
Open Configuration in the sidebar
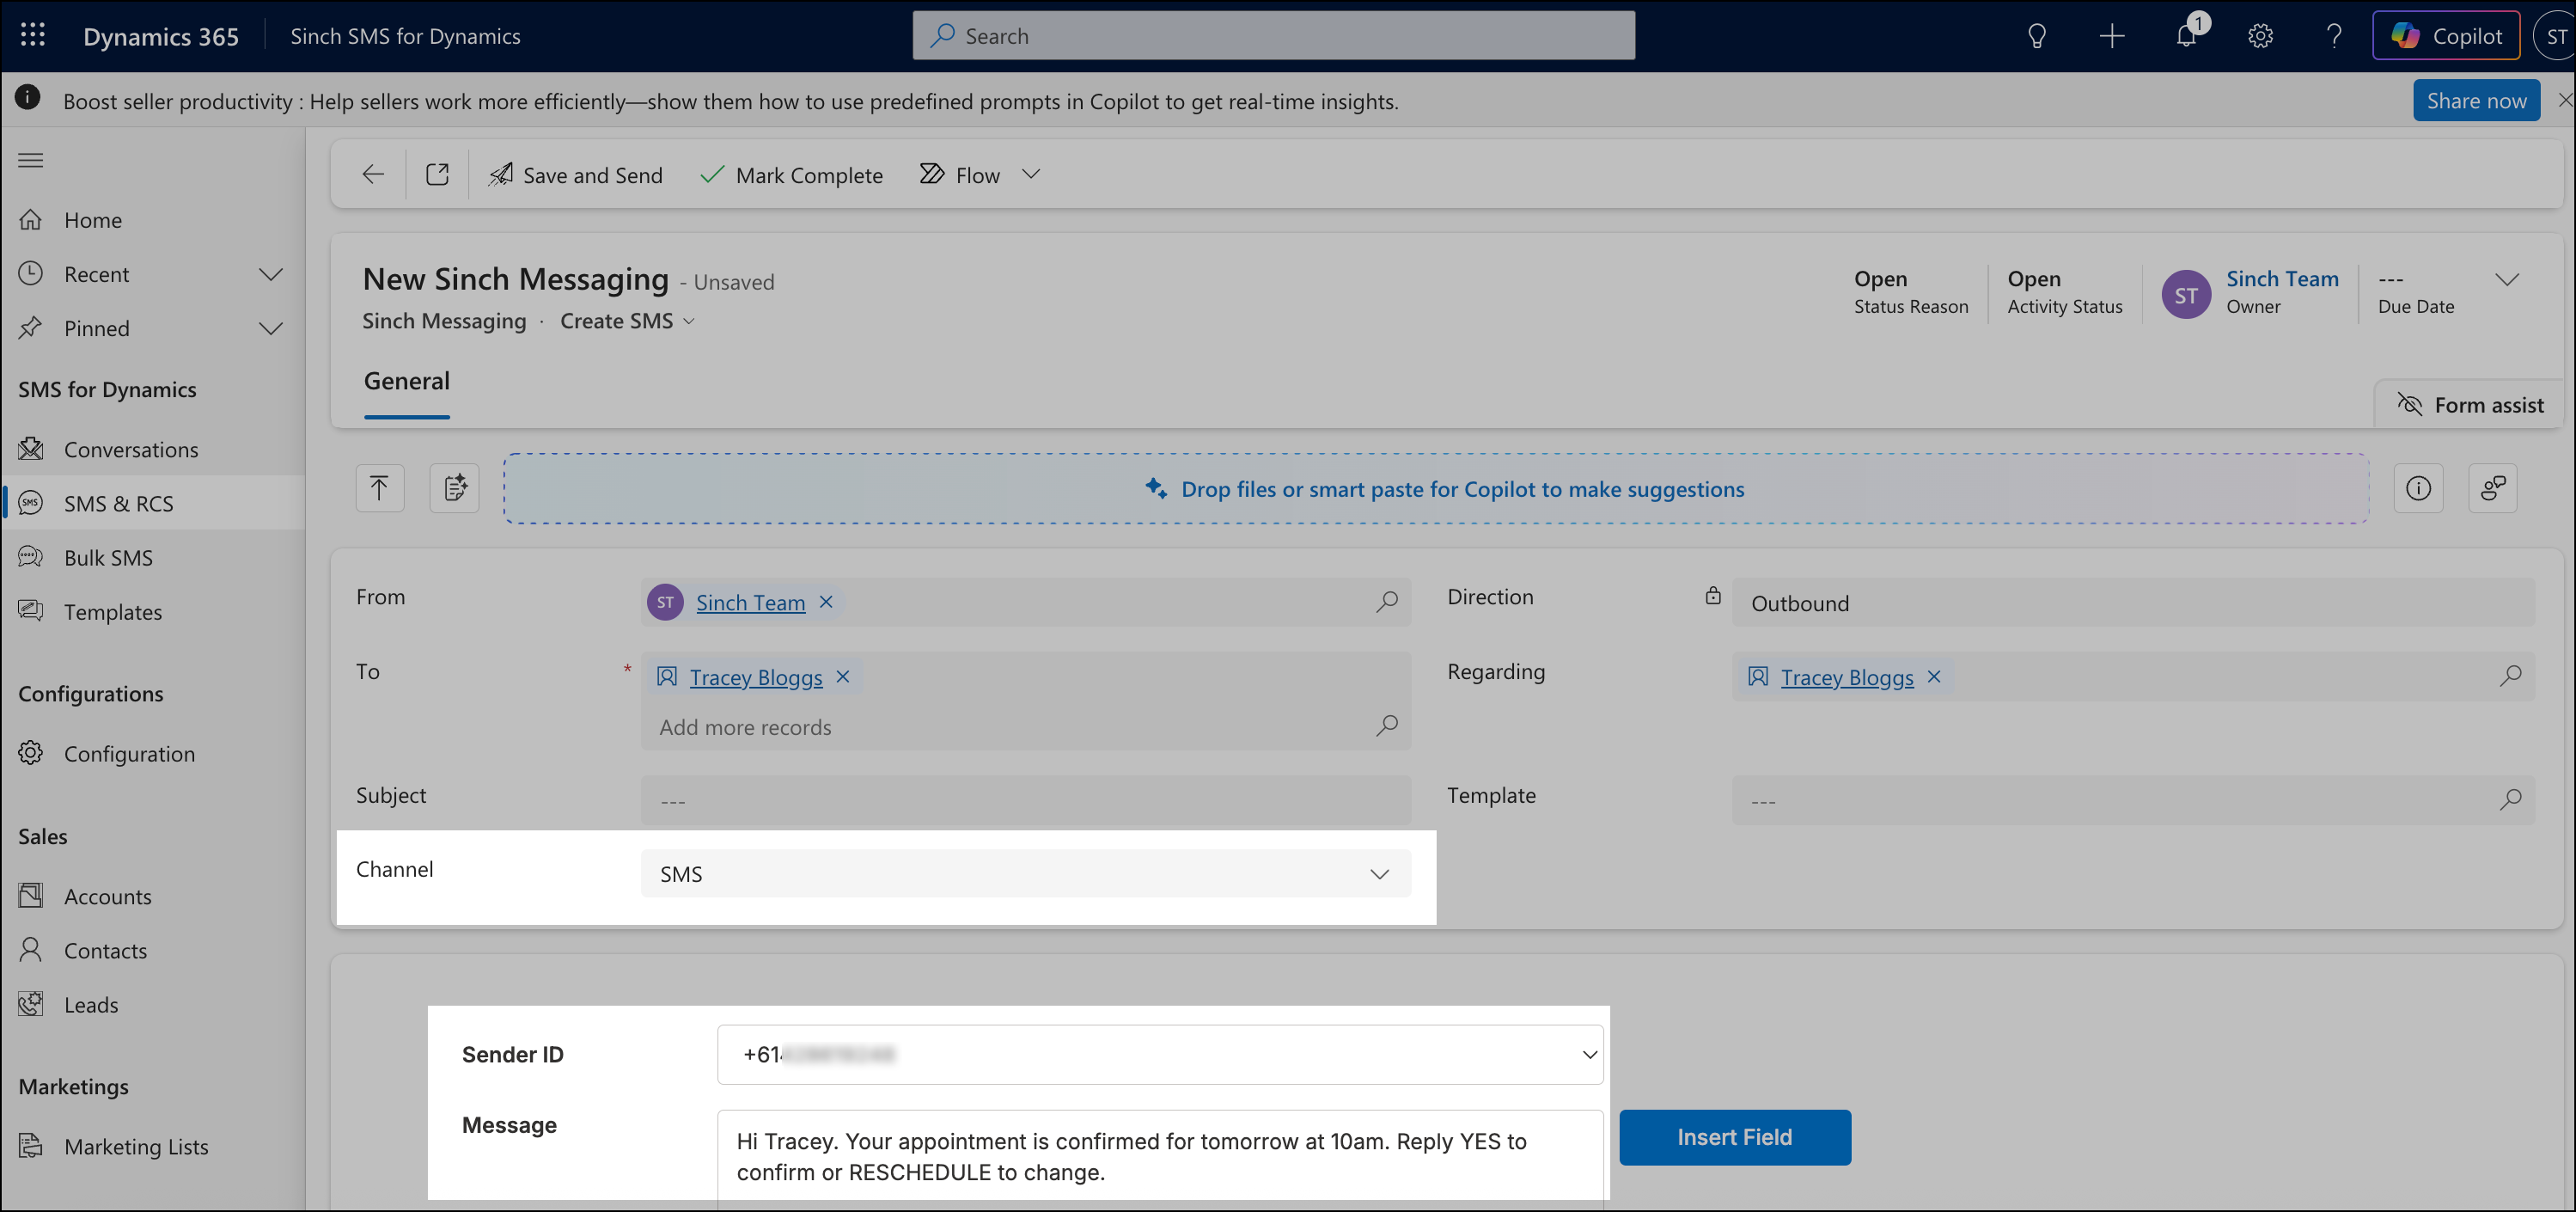(x=130, y=754)
